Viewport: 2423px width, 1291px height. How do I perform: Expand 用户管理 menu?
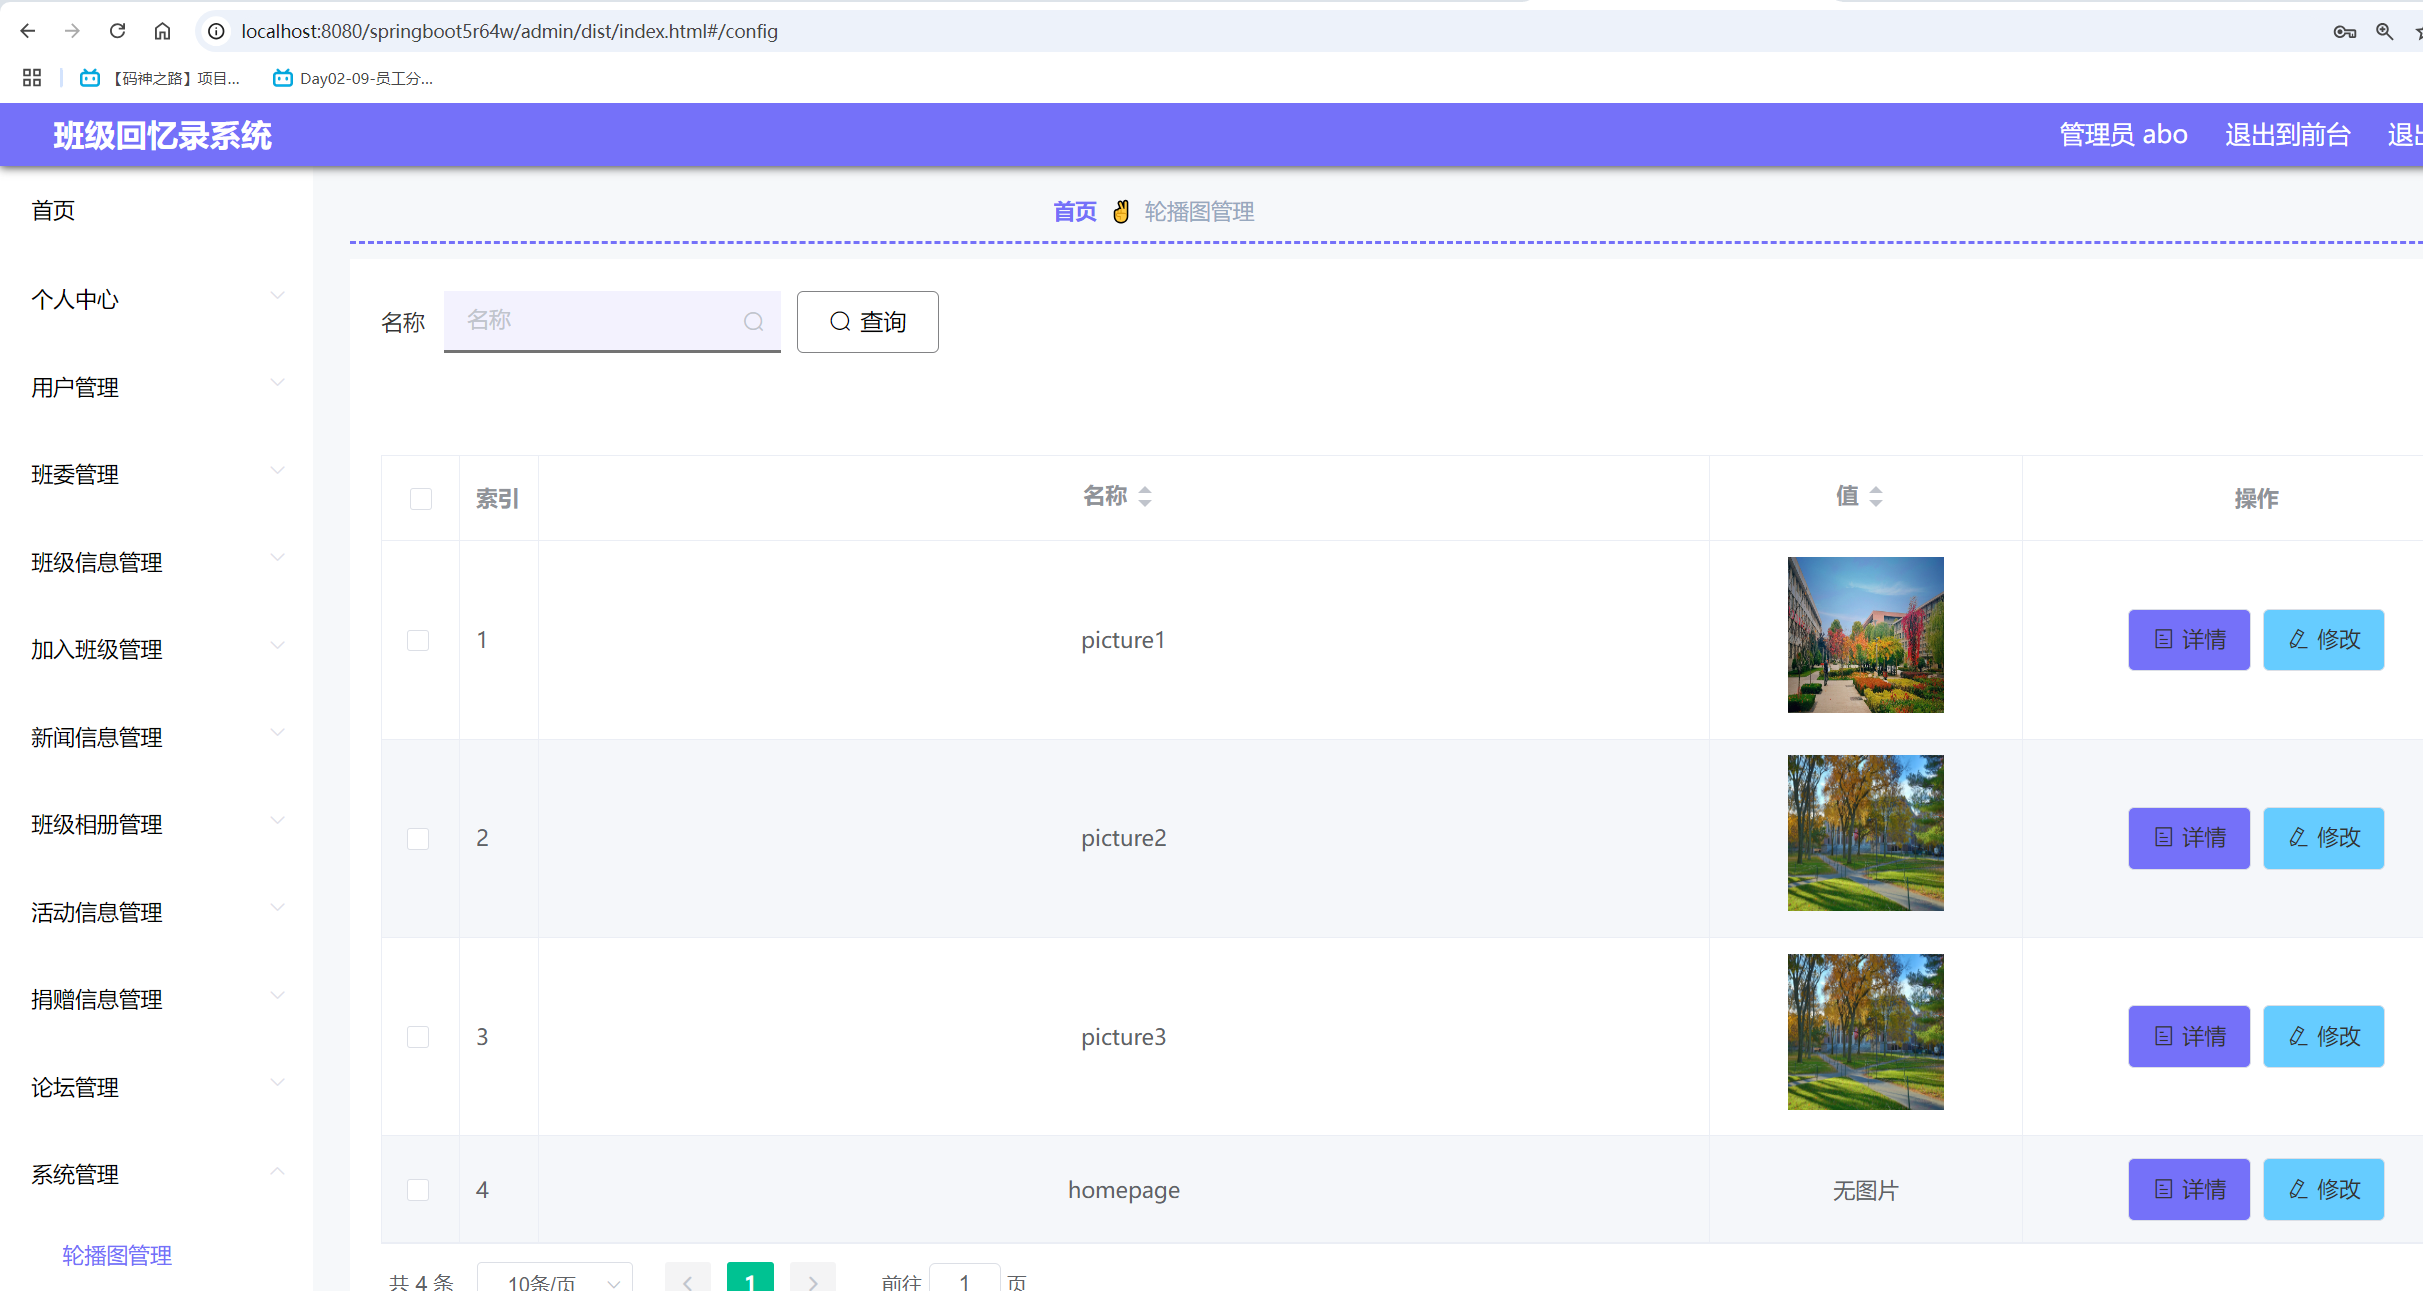[x=156, y=387]
